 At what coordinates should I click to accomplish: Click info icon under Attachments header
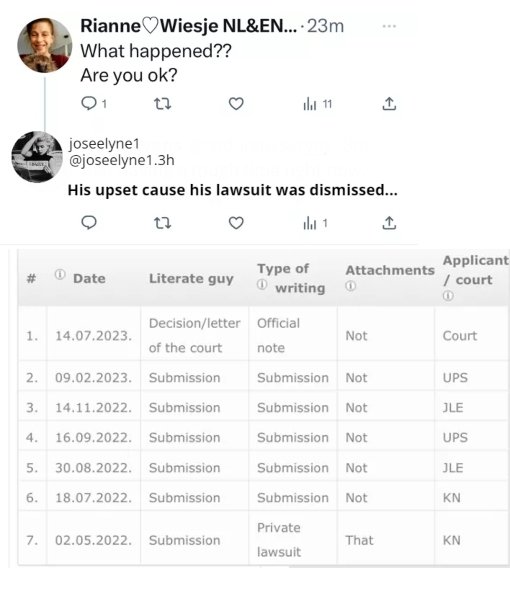click(350, 287)
